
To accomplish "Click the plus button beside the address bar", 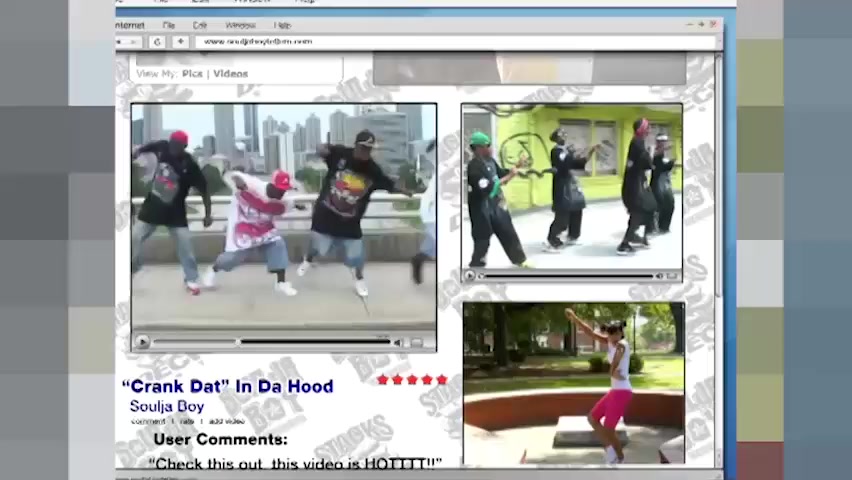I will (x=180, y=42).
